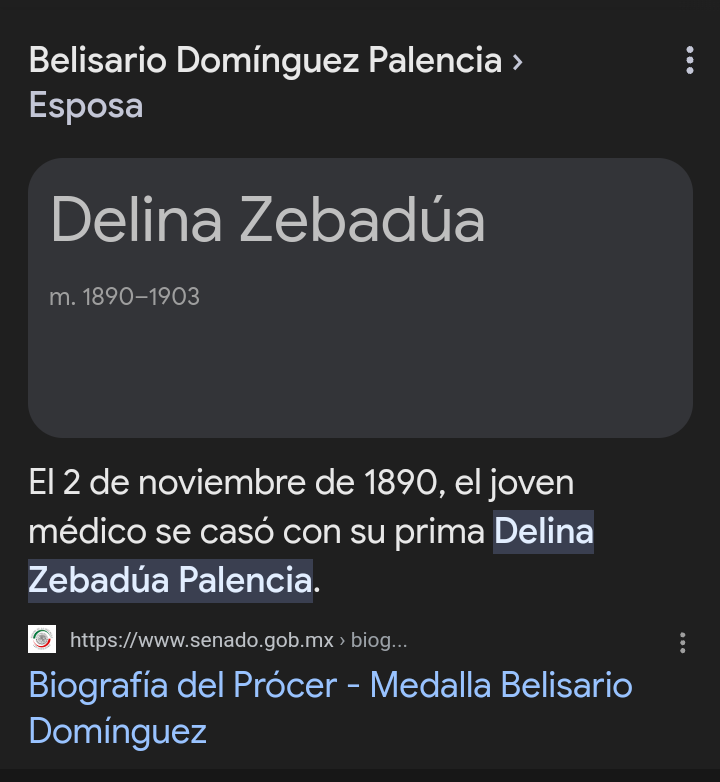Click the chevron after Belisario Domínguez Palencia
Viewport: 720px width, 782px height.
[x=517, y=61]
